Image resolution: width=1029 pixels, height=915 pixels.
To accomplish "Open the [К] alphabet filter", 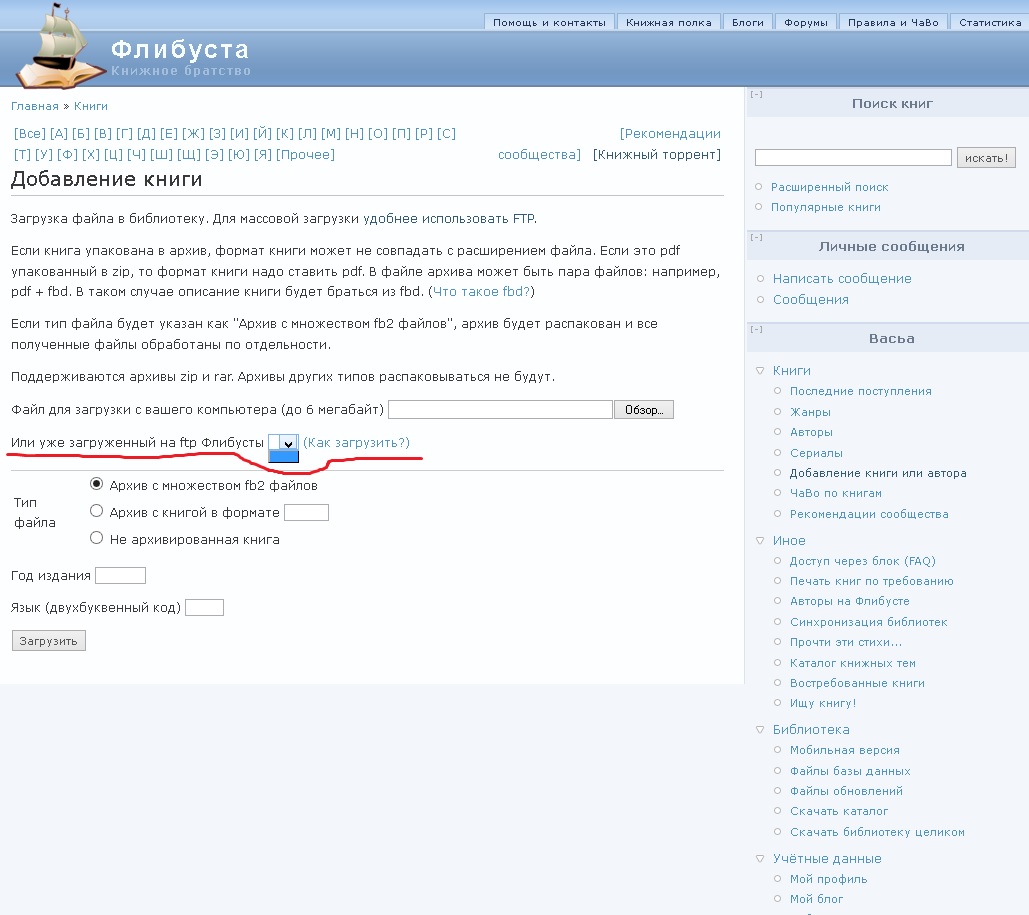I will pos(285,134).
